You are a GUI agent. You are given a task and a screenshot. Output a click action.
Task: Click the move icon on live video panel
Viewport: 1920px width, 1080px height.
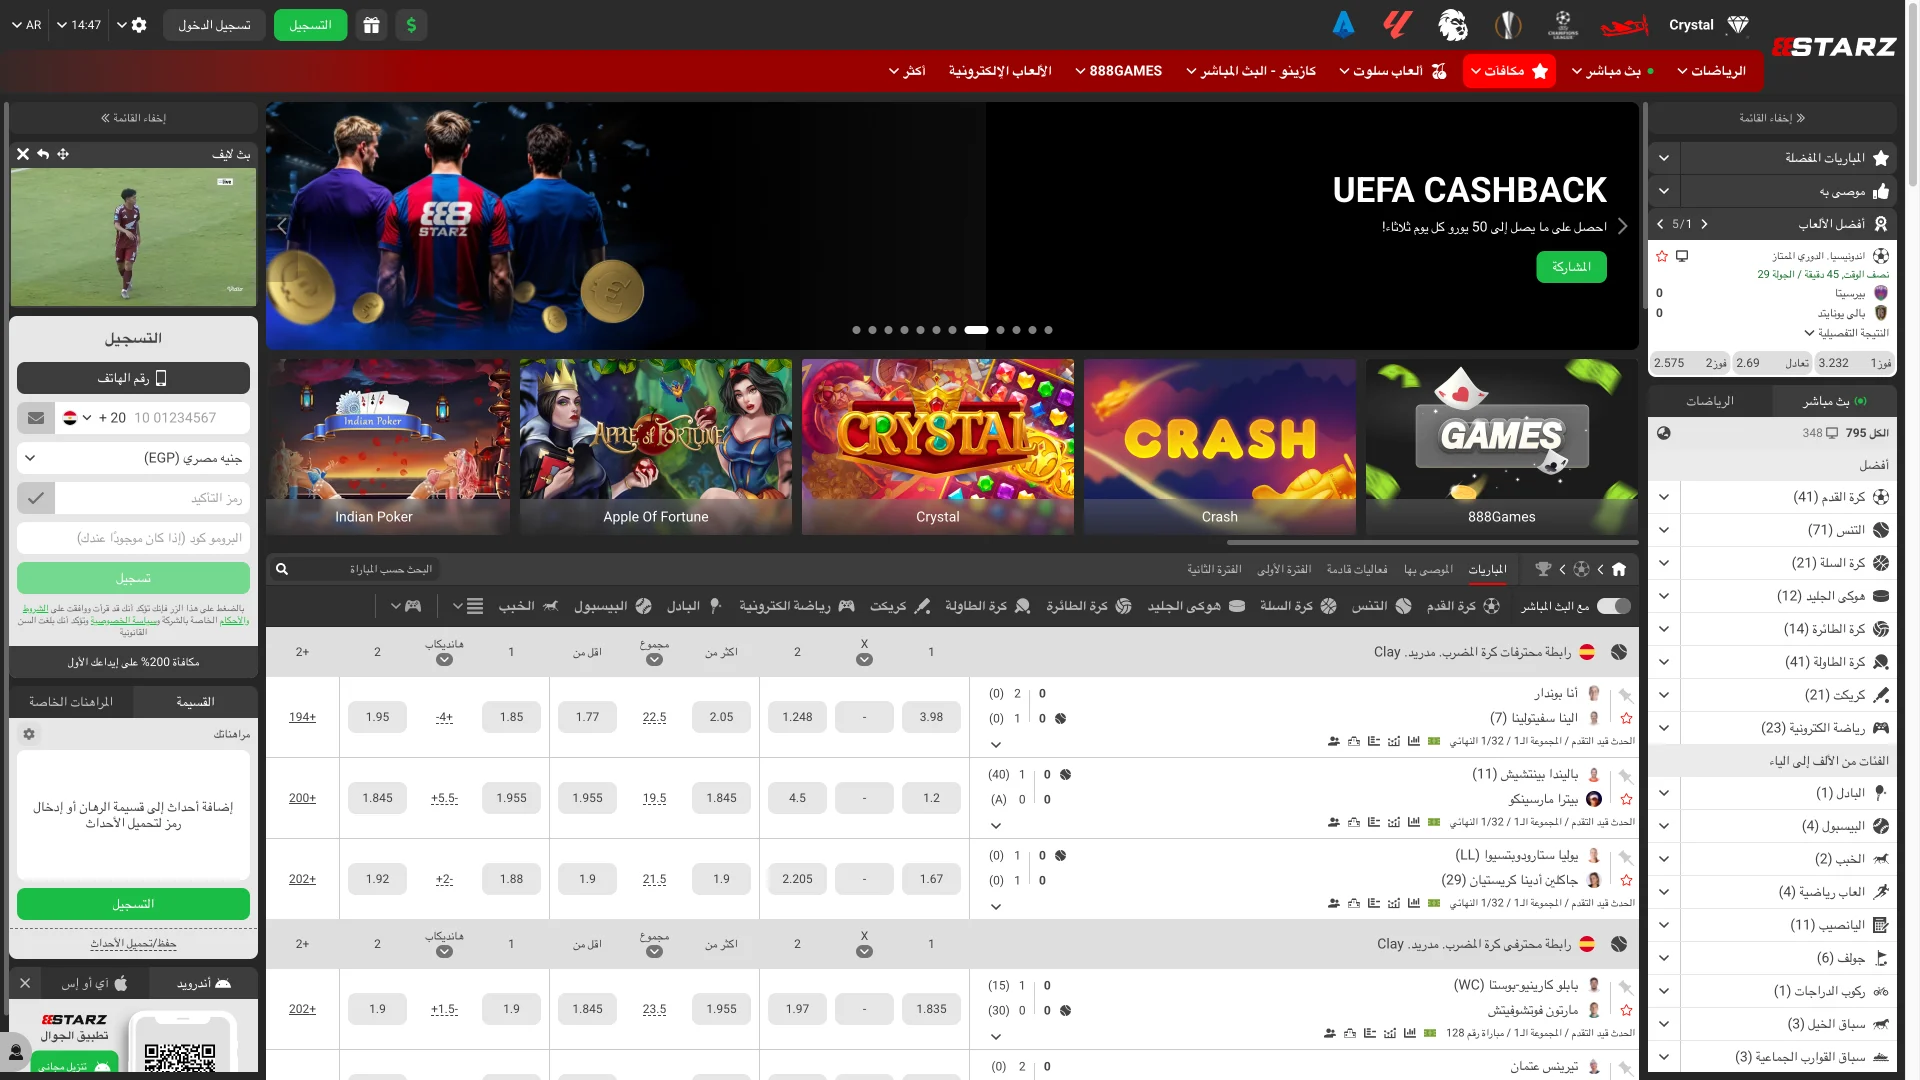pos(63,154)
